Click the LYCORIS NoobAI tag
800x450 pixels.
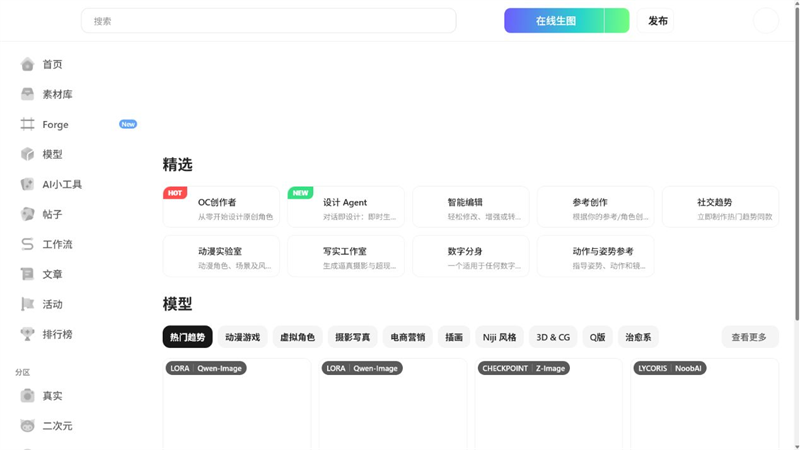pos(670,368)
